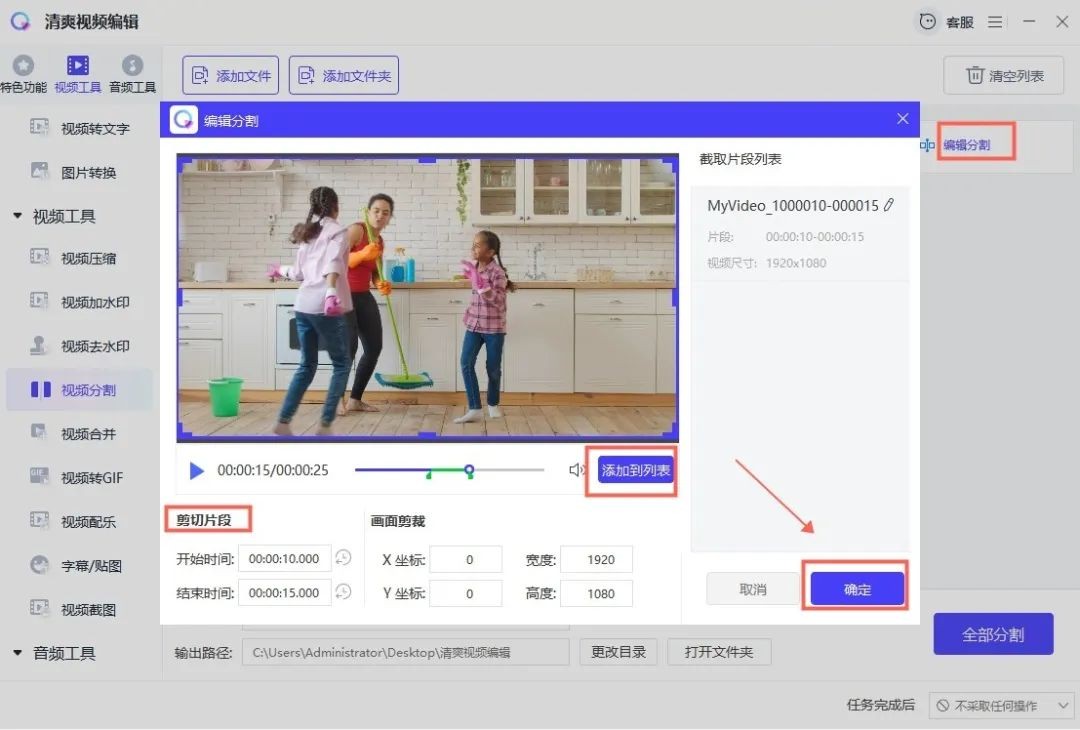Click the pencil icon to rename MyVideo clip
This screenshot has width=1080, height=730.
pos(889,205)
